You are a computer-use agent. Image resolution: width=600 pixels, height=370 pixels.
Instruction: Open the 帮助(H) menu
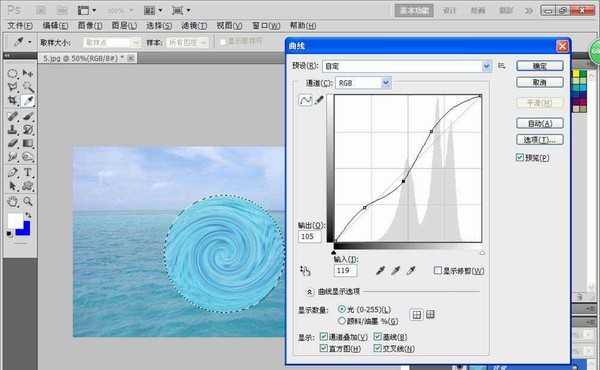(x=303, y=26)
